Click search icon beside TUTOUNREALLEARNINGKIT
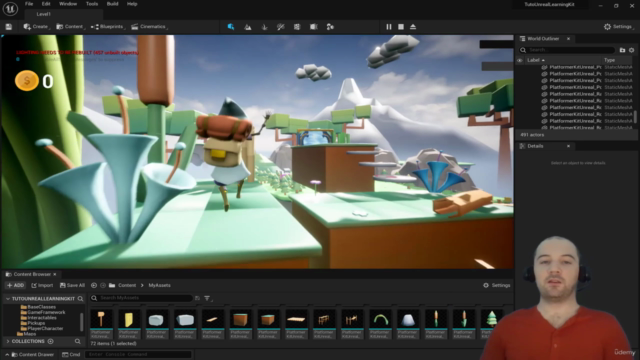The image size is (640, 360). tap(80, 299)
